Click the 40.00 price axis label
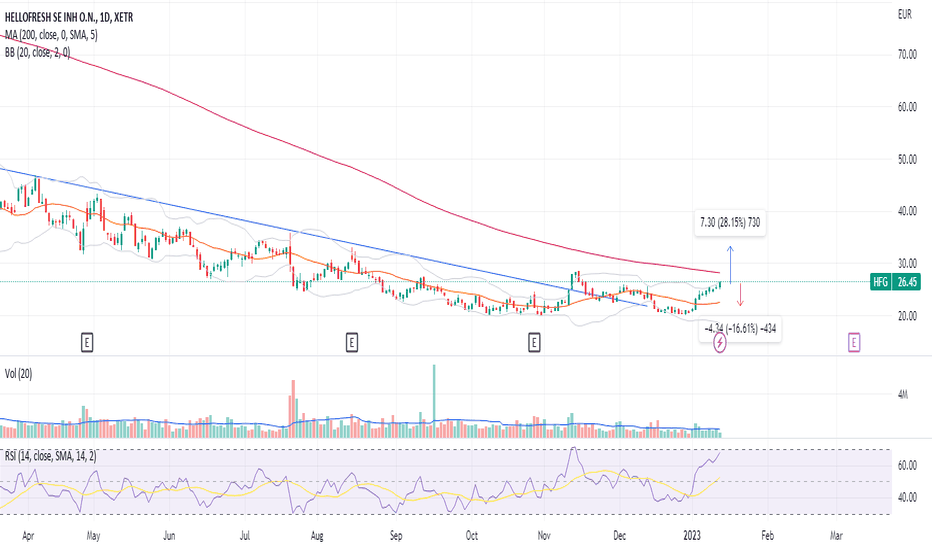This screenshot has height=550, width=932. 907,211
